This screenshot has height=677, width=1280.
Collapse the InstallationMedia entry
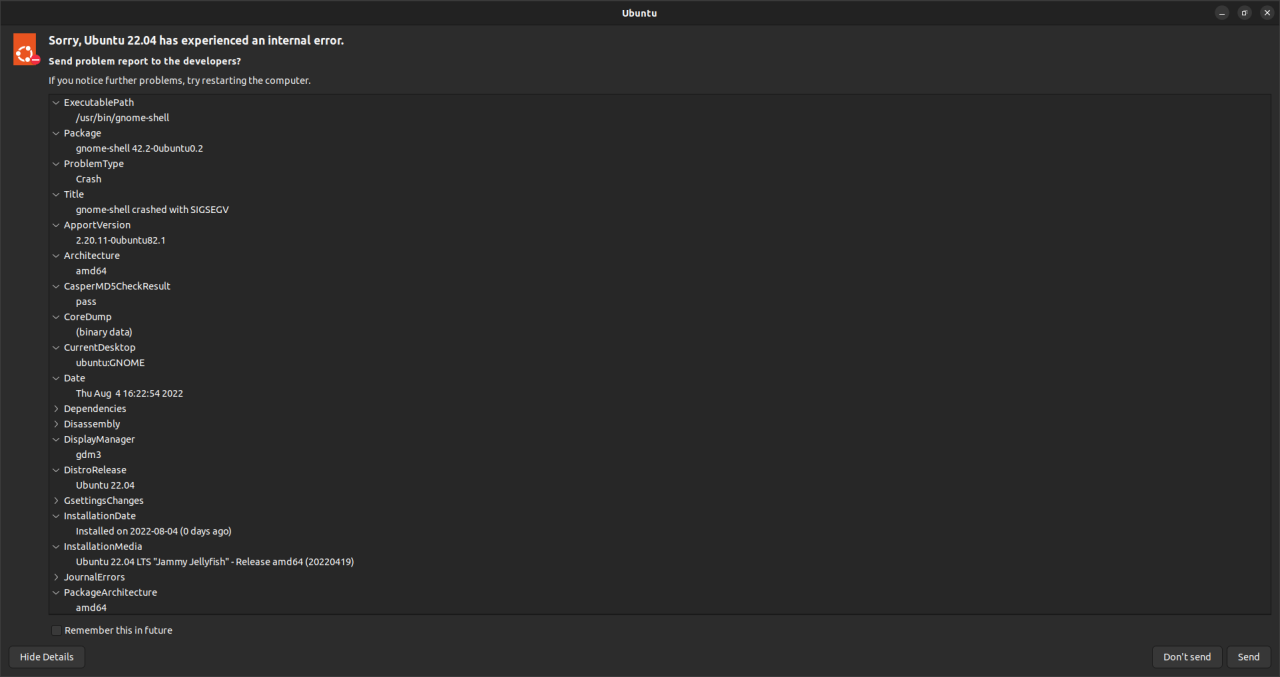[55, 547]
